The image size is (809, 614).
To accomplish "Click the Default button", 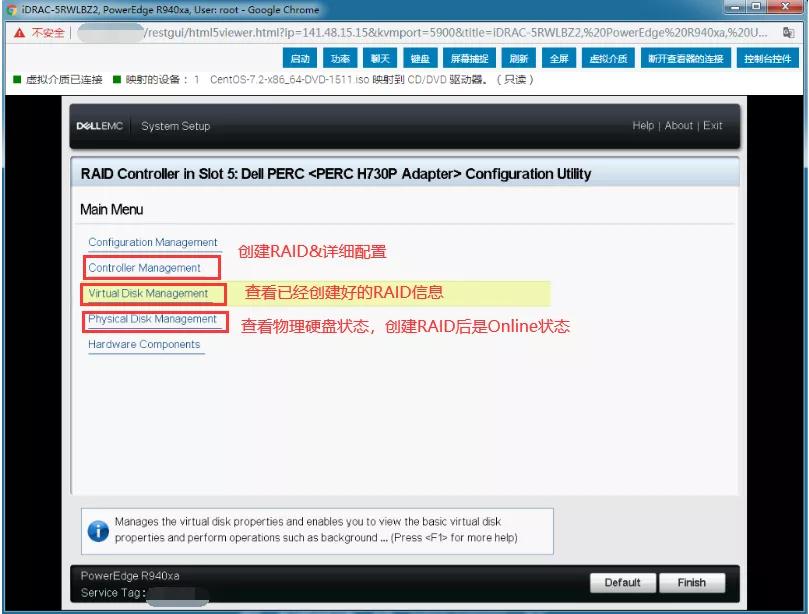I will pos(623,583).
